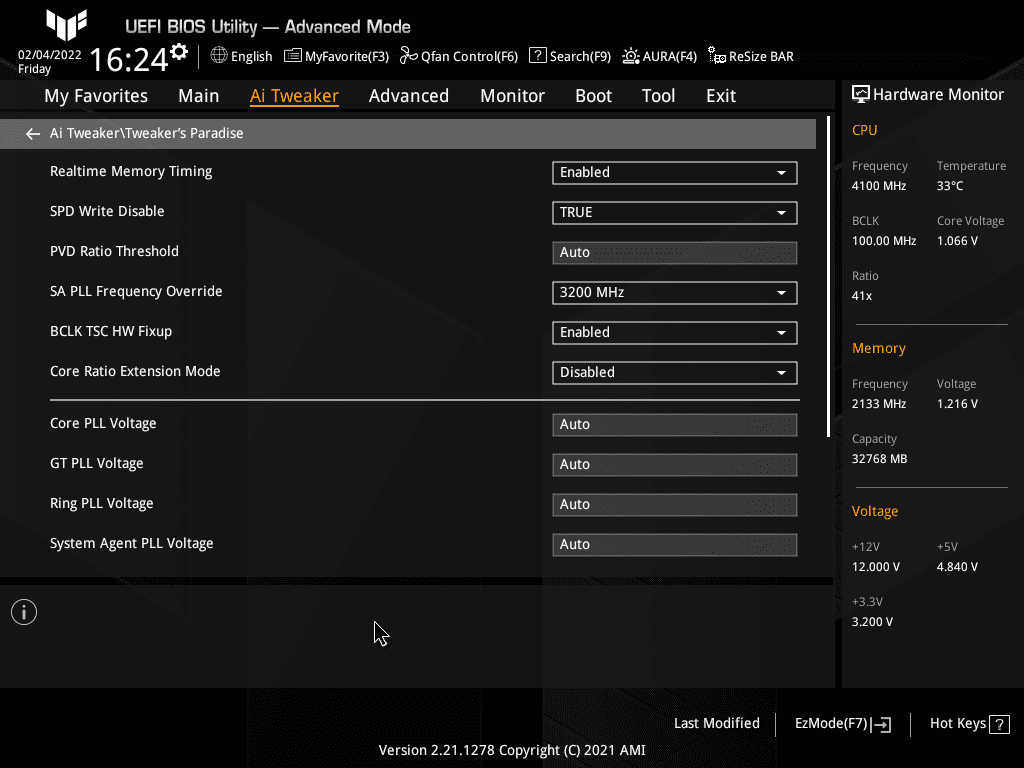Image resolution: width=1024 pixels, height=768 pixels.
Task: Open Qfan Control fan icon
Action: pyautogui.click(x=409, y=56)
